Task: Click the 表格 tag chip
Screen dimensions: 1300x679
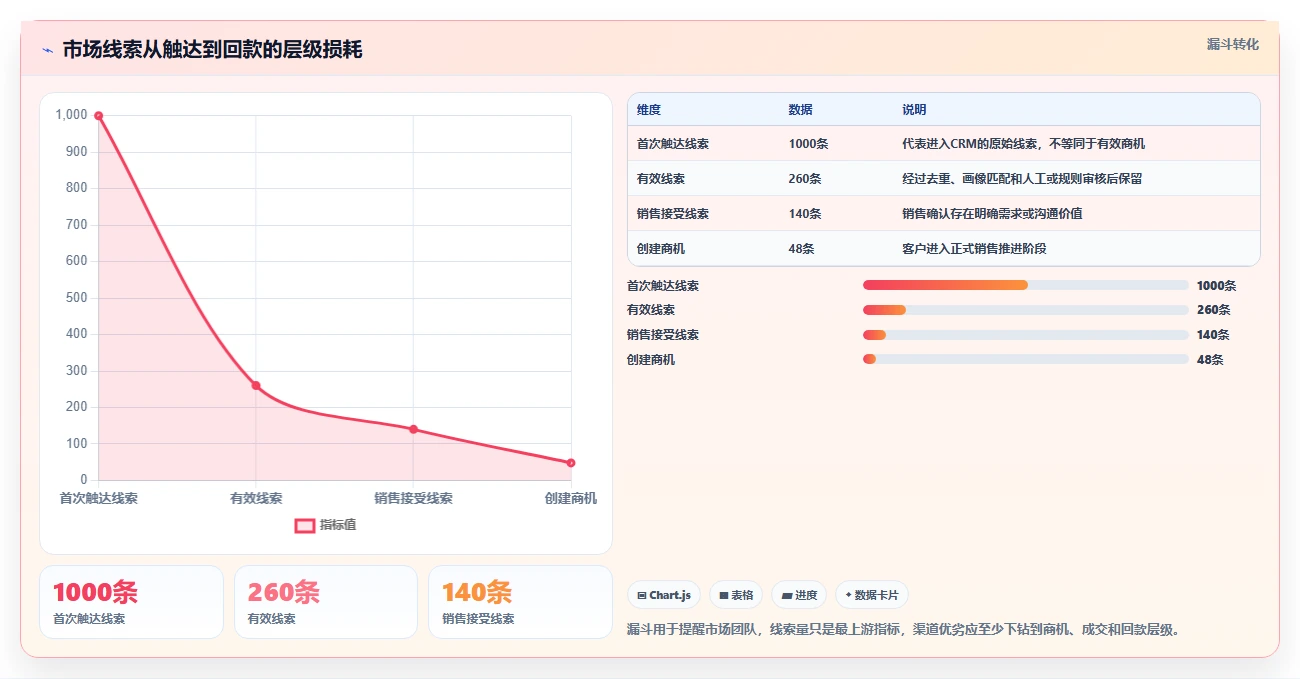Action: [736, 595]
